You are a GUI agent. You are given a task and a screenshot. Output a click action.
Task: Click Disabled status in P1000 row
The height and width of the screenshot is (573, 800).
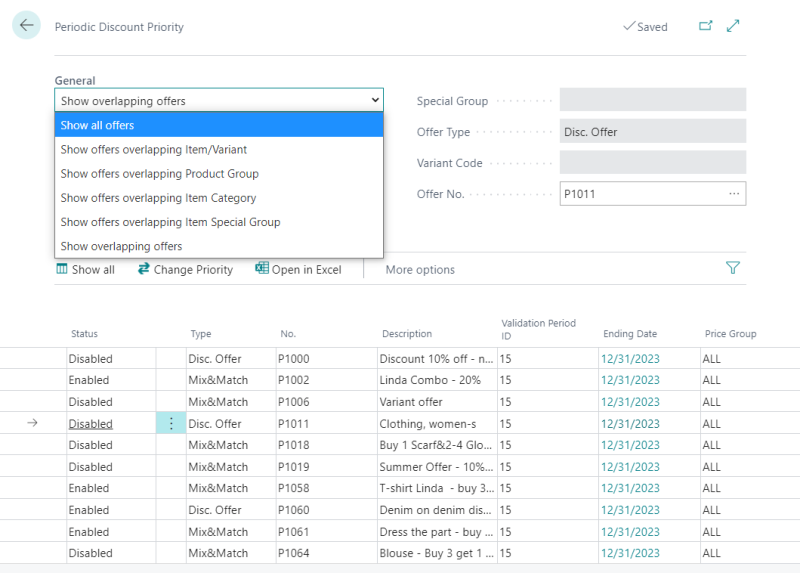point(90,359)
